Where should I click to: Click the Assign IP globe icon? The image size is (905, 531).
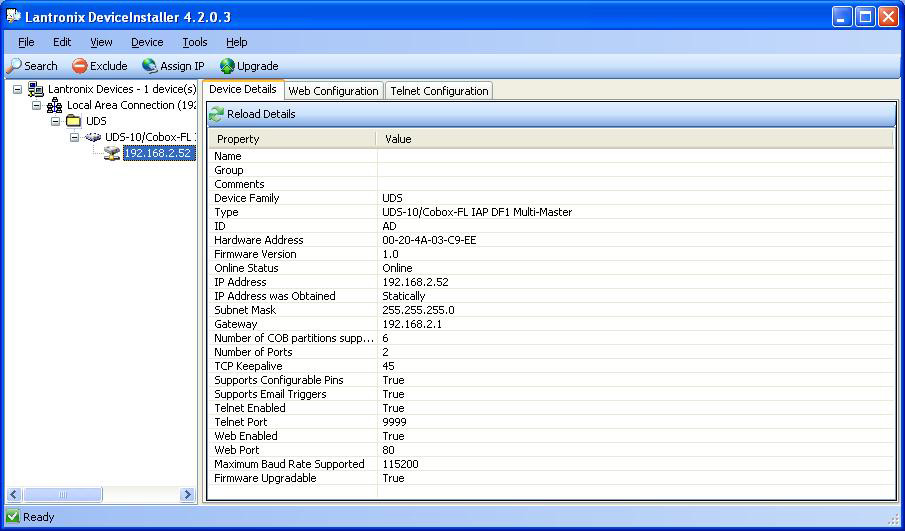(x=149, y=66)
